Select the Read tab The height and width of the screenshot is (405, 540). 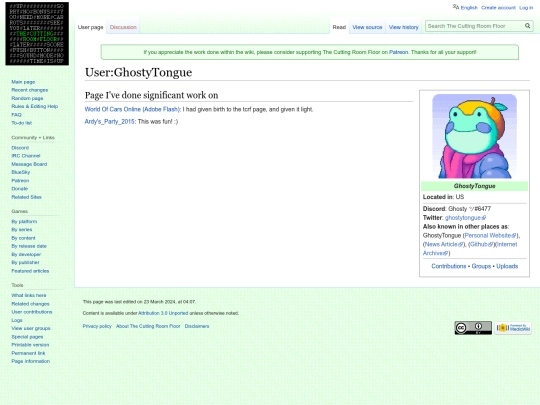339,27
